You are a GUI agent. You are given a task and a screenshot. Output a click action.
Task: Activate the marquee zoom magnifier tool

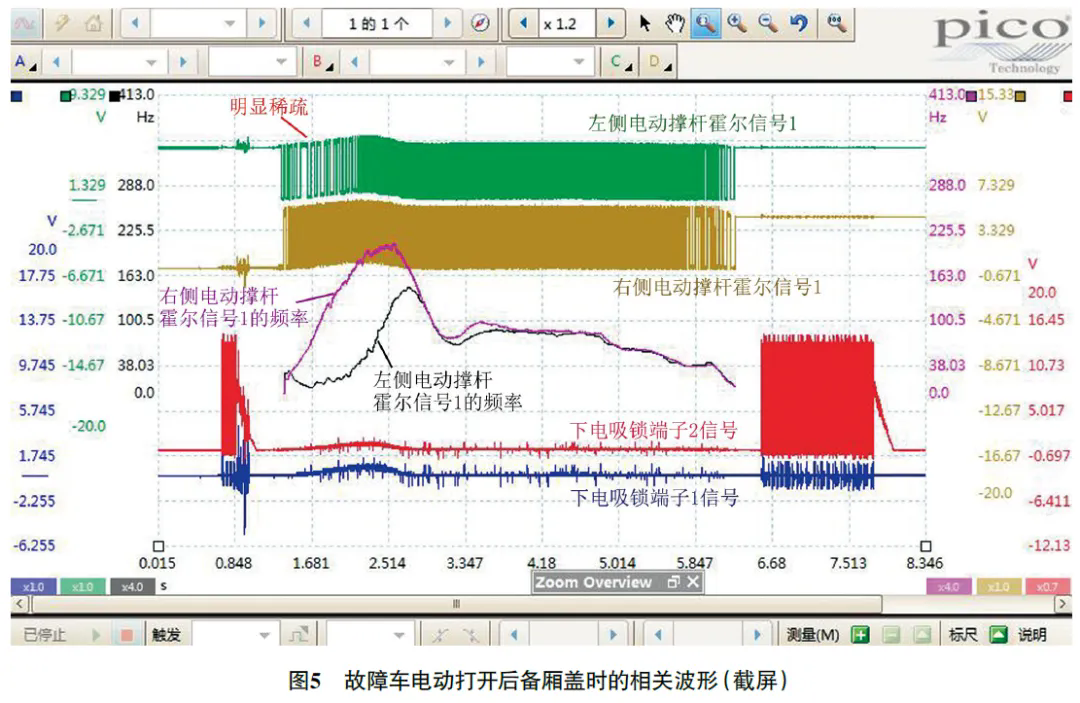[x=705, y=24]
